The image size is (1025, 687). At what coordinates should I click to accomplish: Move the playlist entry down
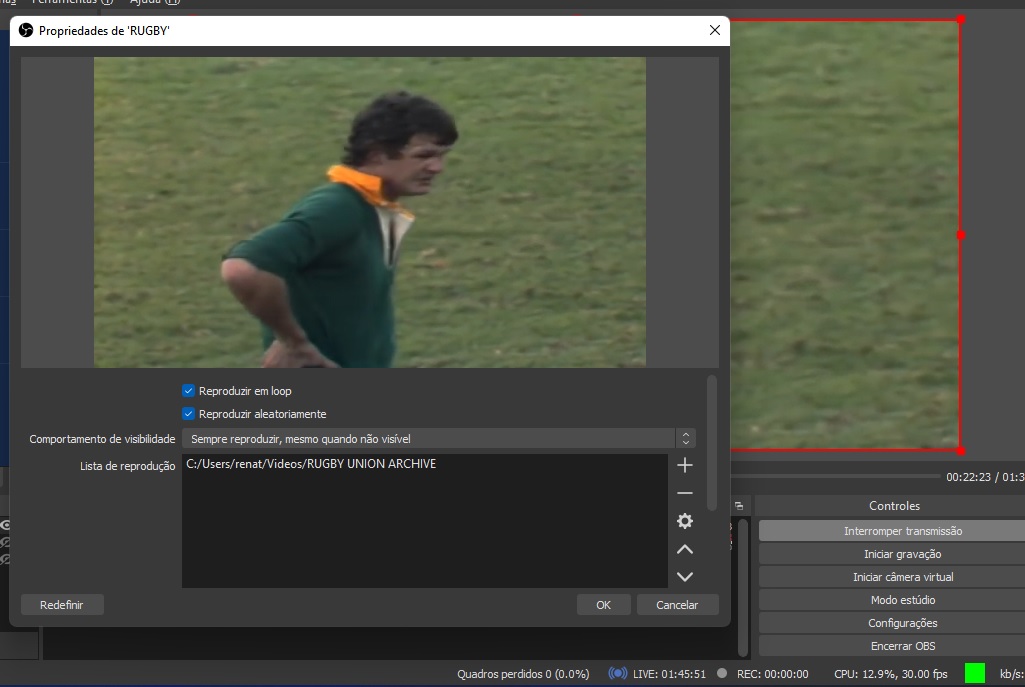tap(684, 577)
